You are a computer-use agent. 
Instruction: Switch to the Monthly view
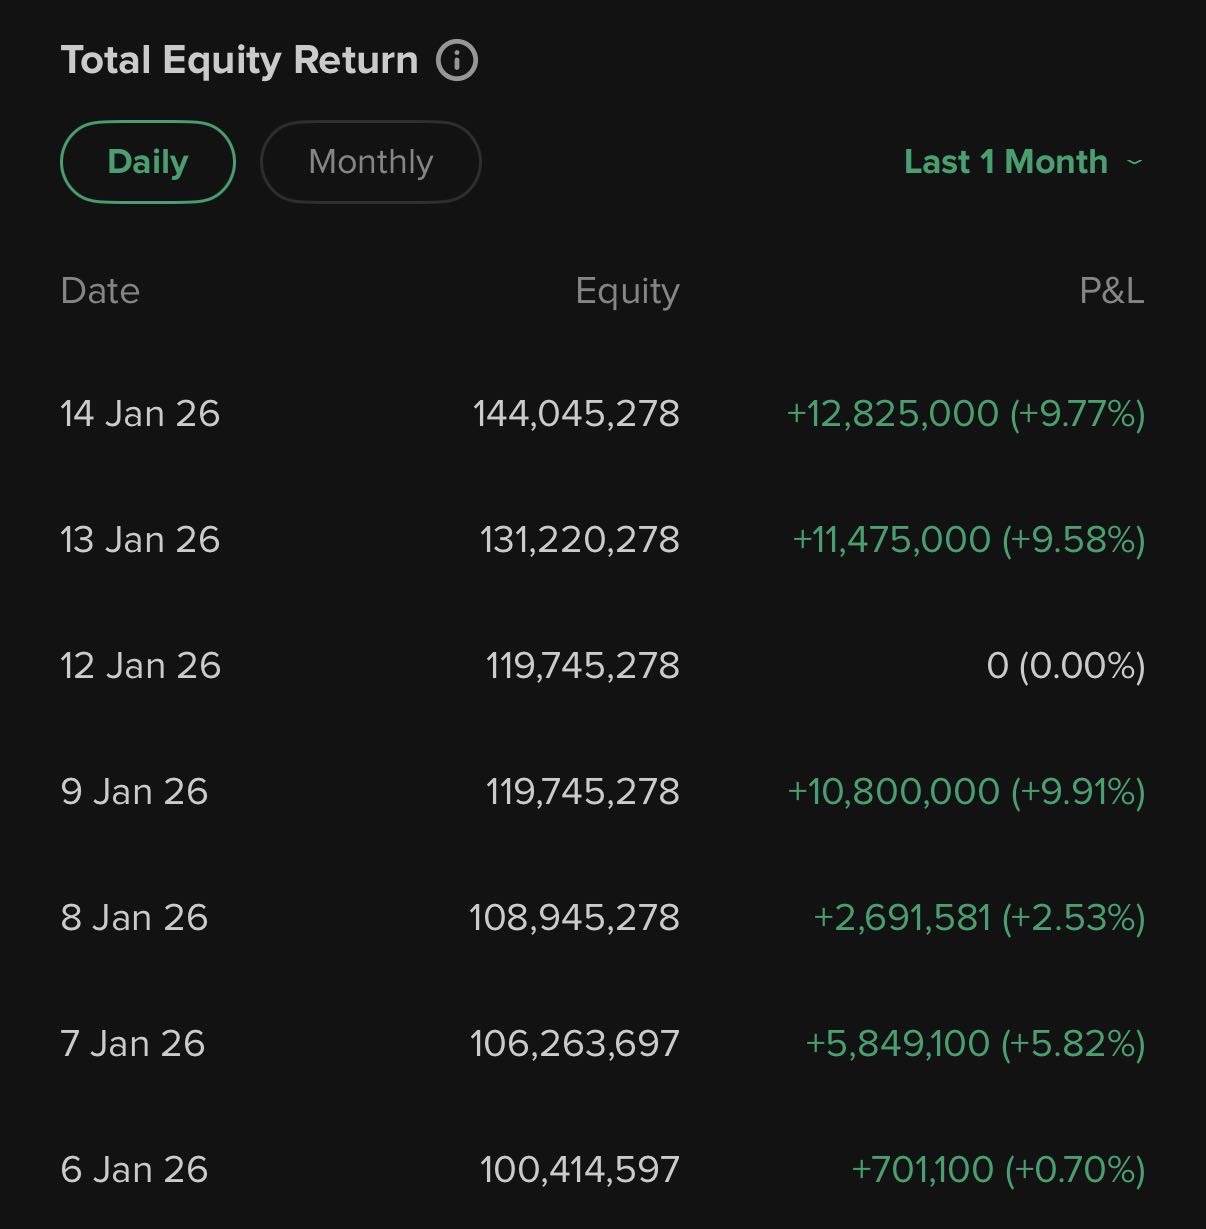pyautogui.click(x=370, y=162)
